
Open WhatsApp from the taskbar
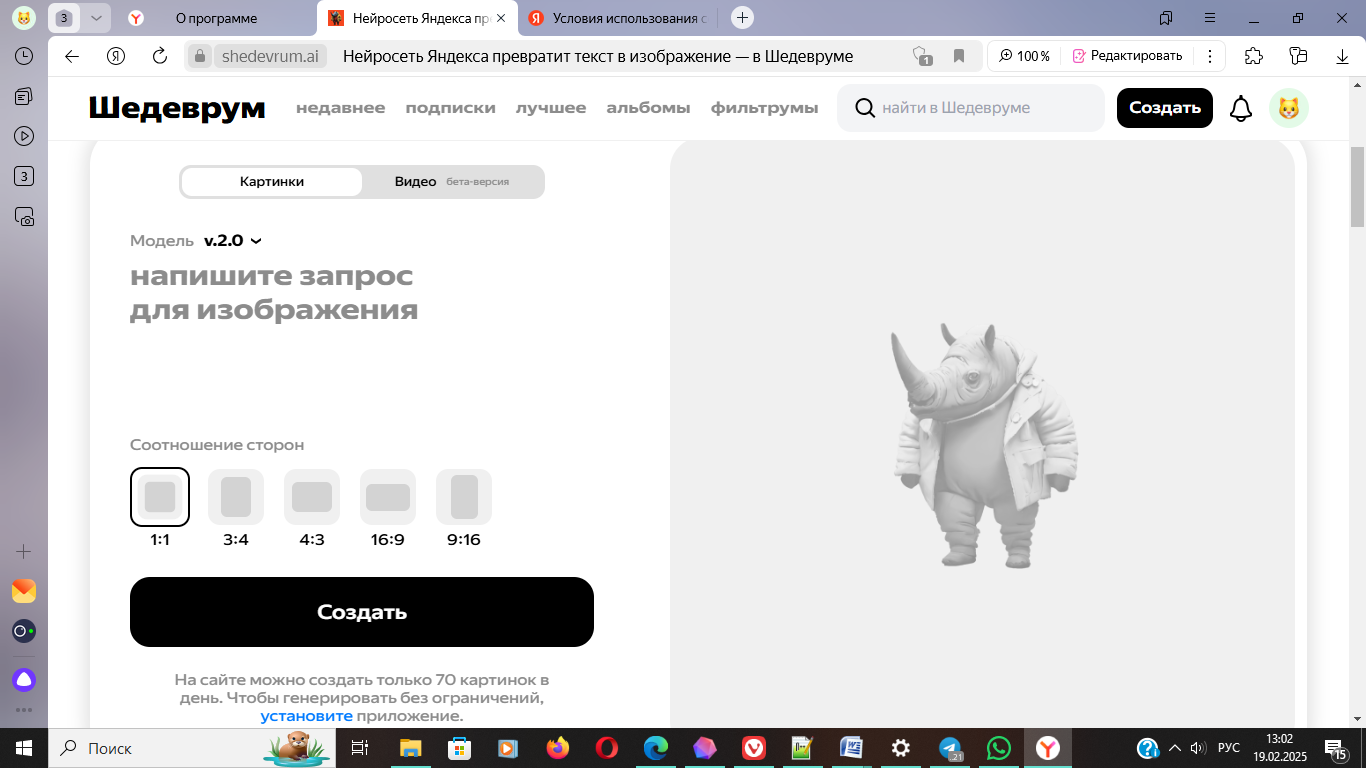[998, 748]
